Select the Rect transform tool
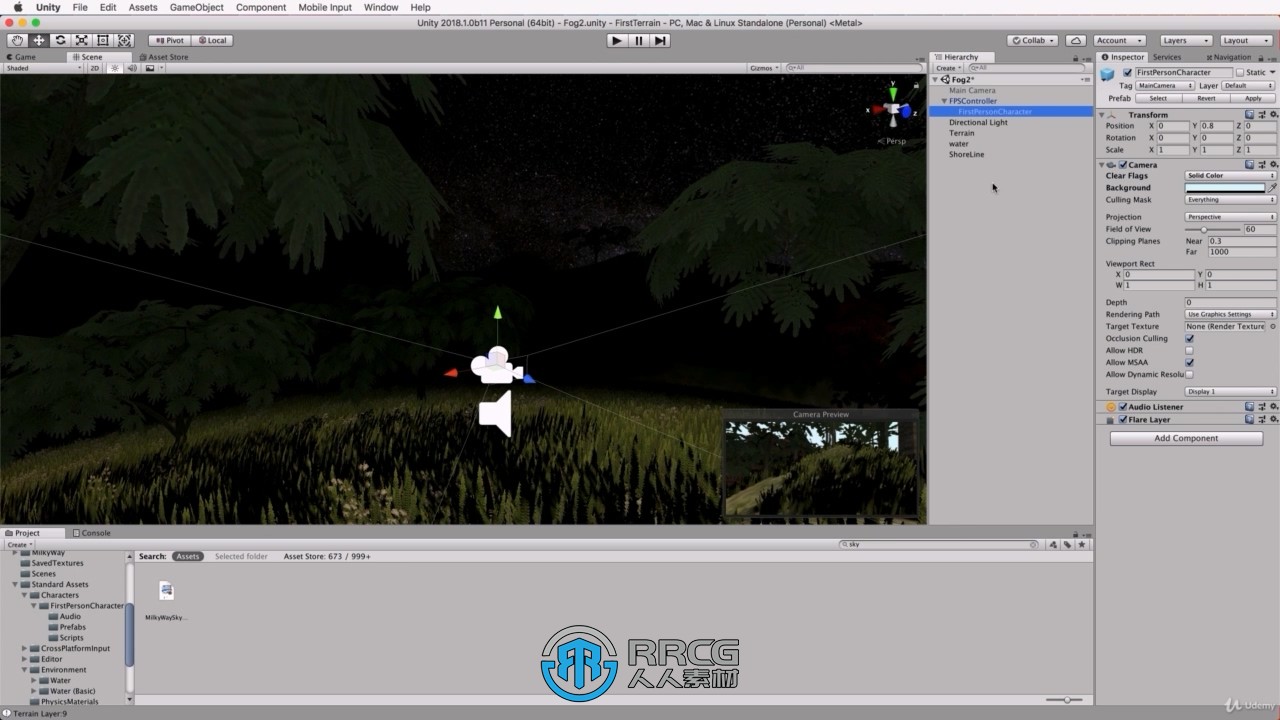This screenshot has width=1280, height=720. (x=103, y=40)
